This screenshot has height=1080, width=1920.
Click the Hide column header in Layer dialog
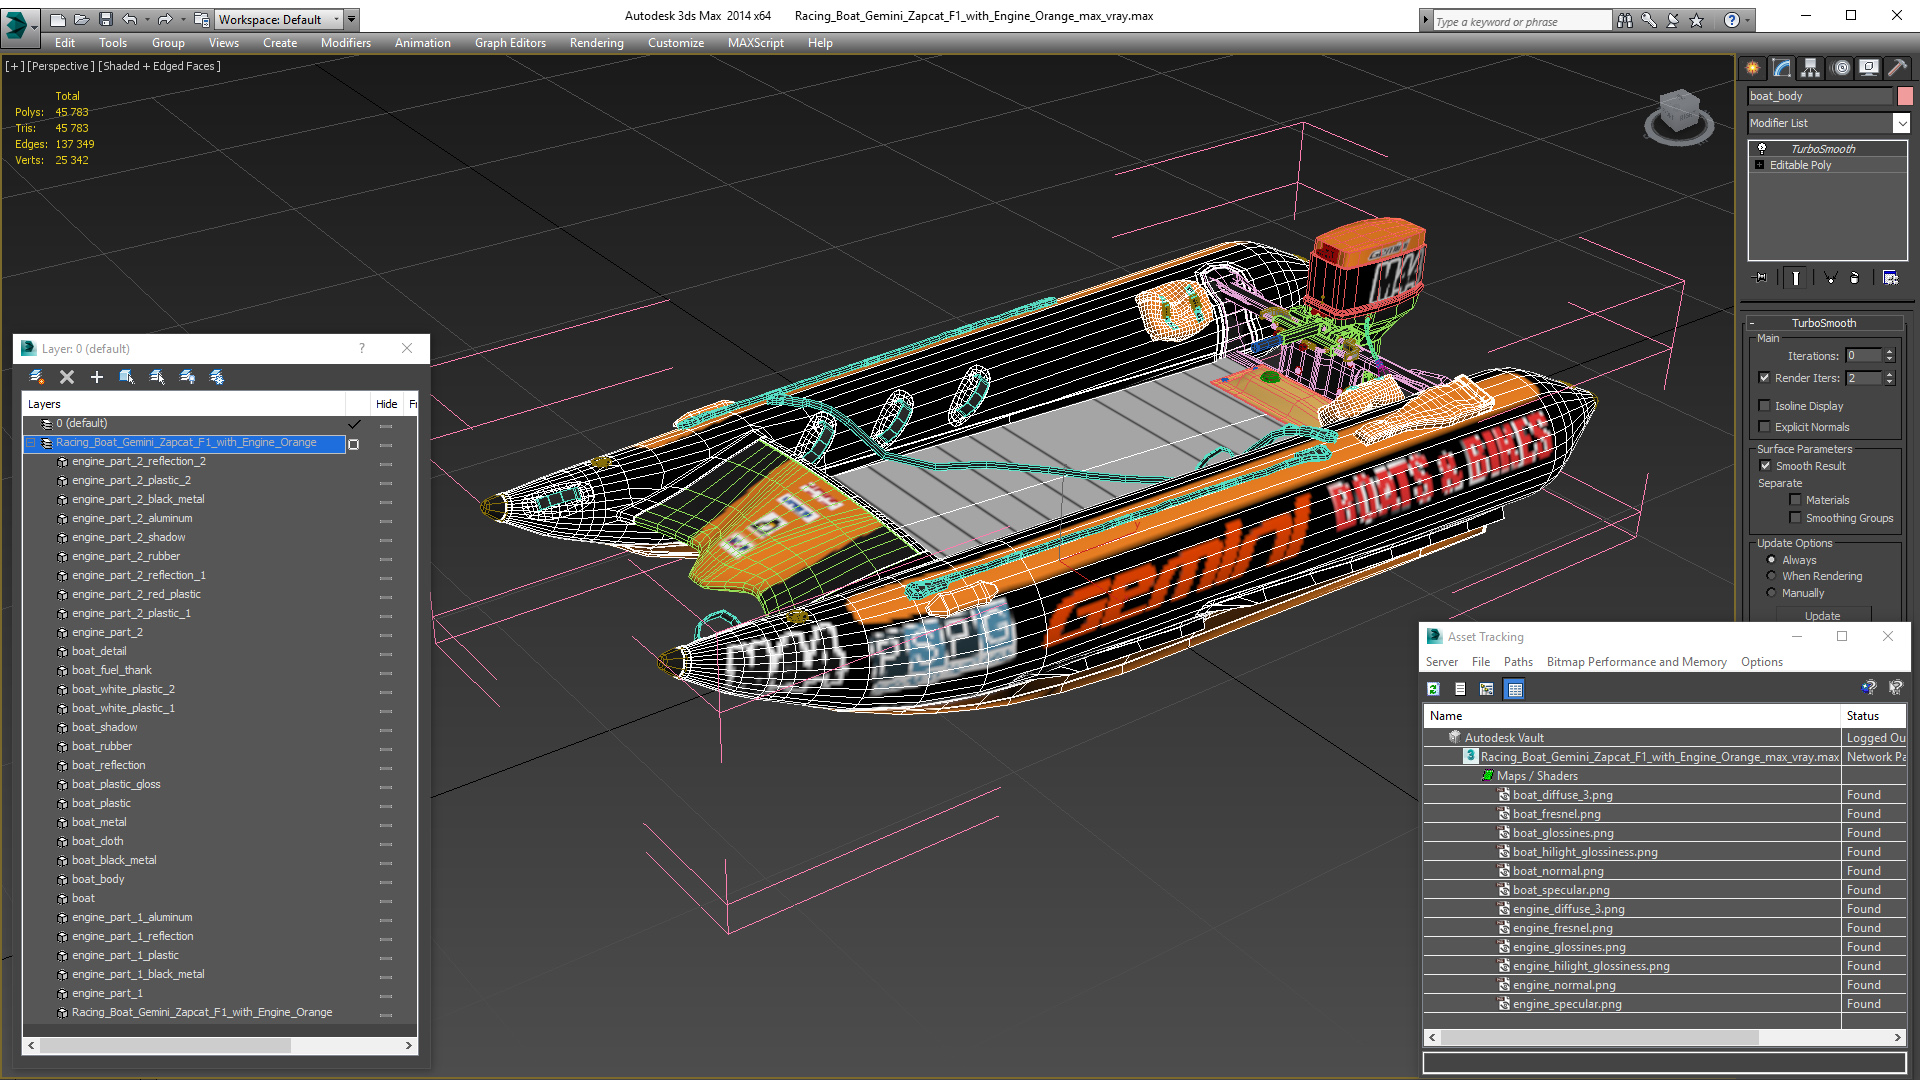(x=387, y=404)
